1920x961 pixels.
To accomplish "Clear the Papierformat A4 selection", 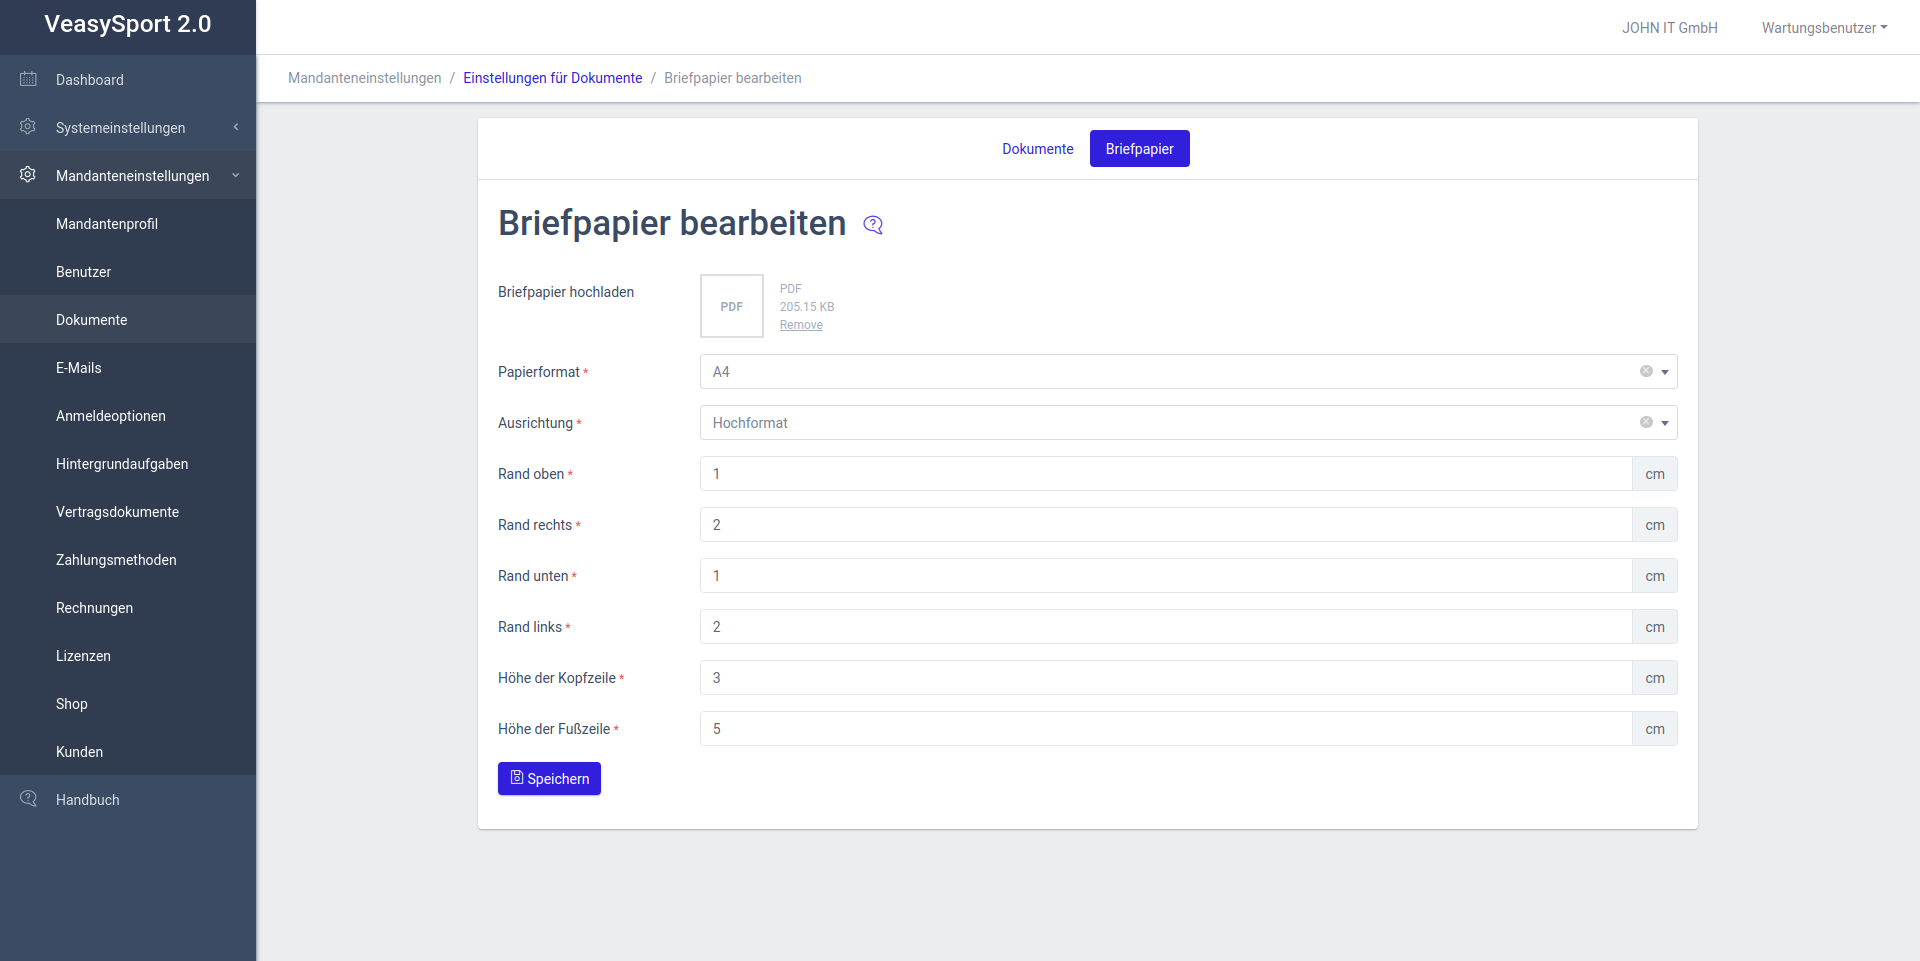I will tap(1646, 371).
